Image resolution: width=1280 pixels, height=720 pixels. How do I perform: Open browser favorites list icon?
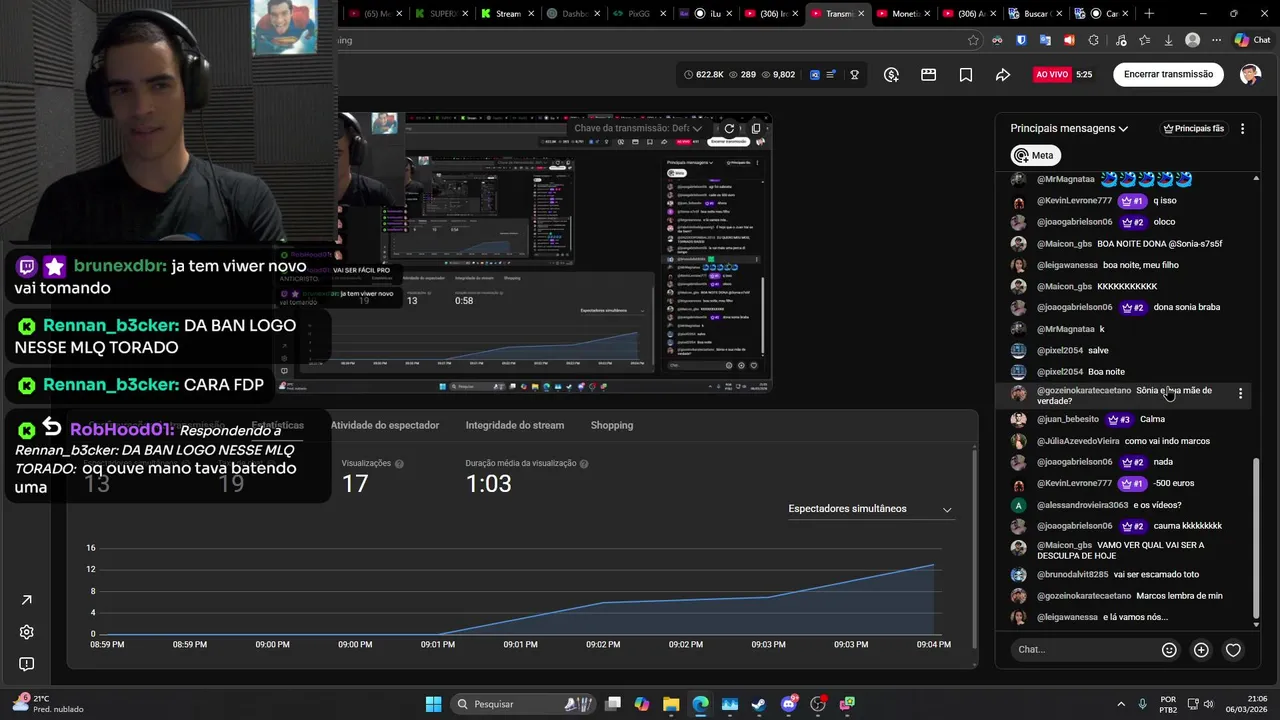pos(1144,40)
